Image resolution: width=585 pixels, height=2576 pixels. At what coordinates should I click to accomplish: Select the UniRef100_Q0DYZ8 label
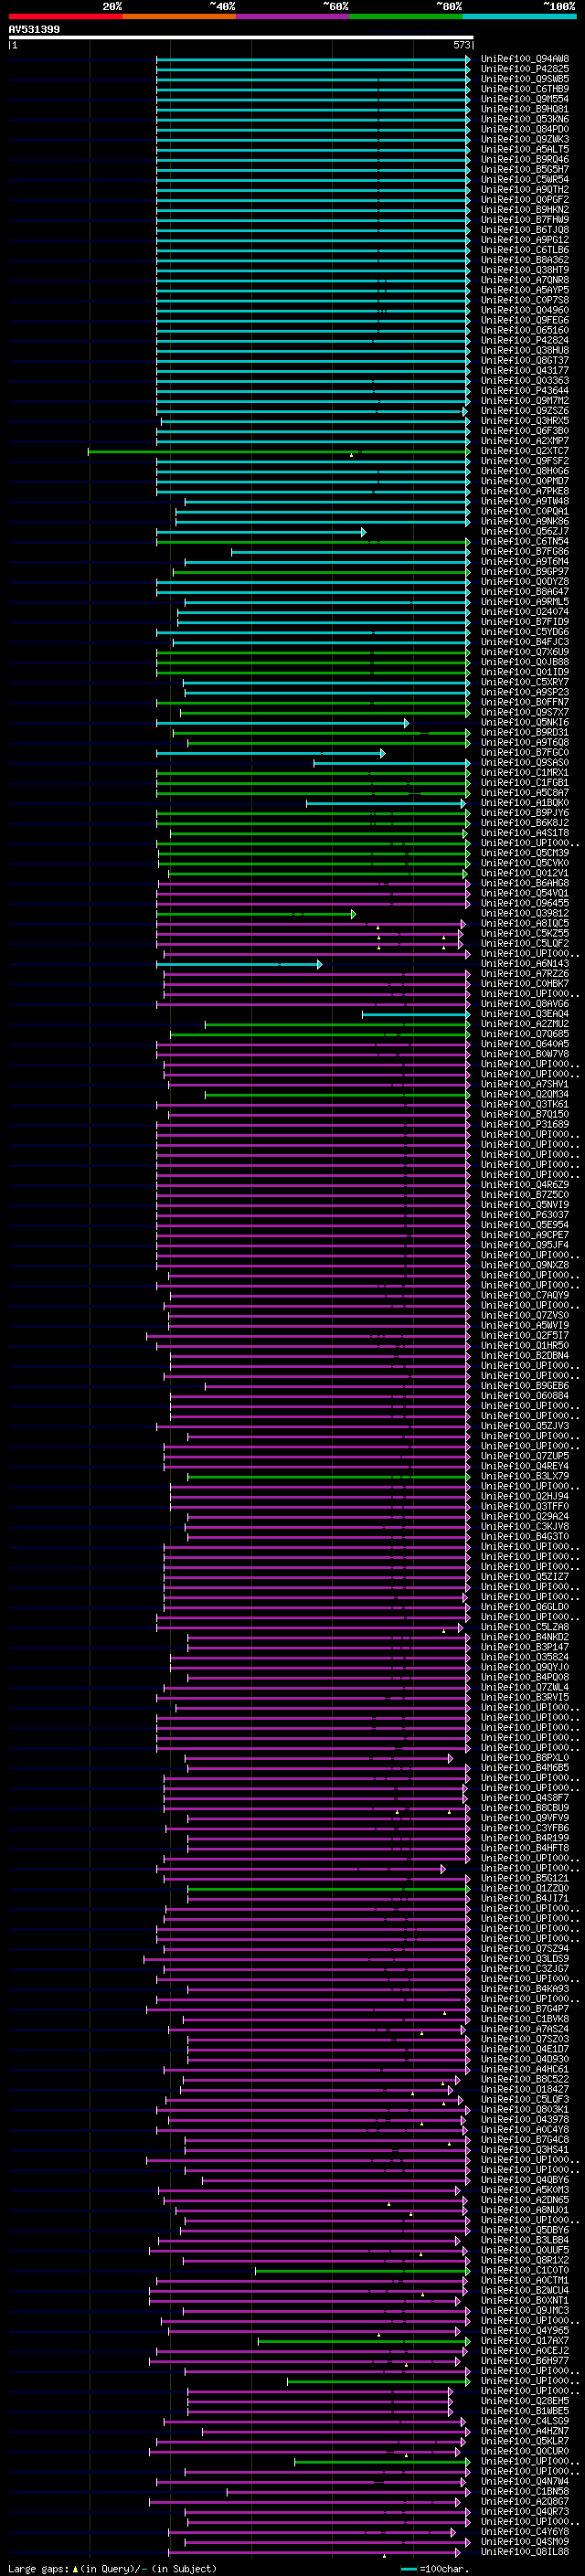tap(525, 581)
